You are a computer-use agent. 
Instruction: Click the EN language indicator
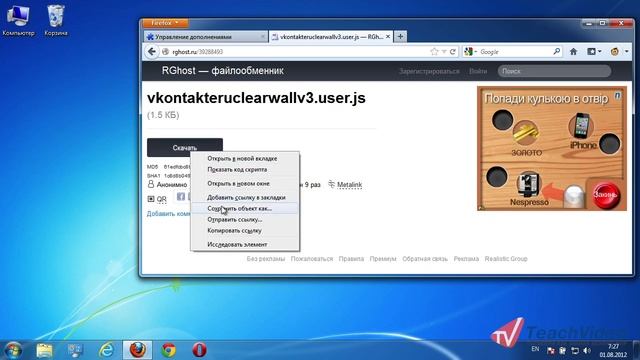coord(535,349)
